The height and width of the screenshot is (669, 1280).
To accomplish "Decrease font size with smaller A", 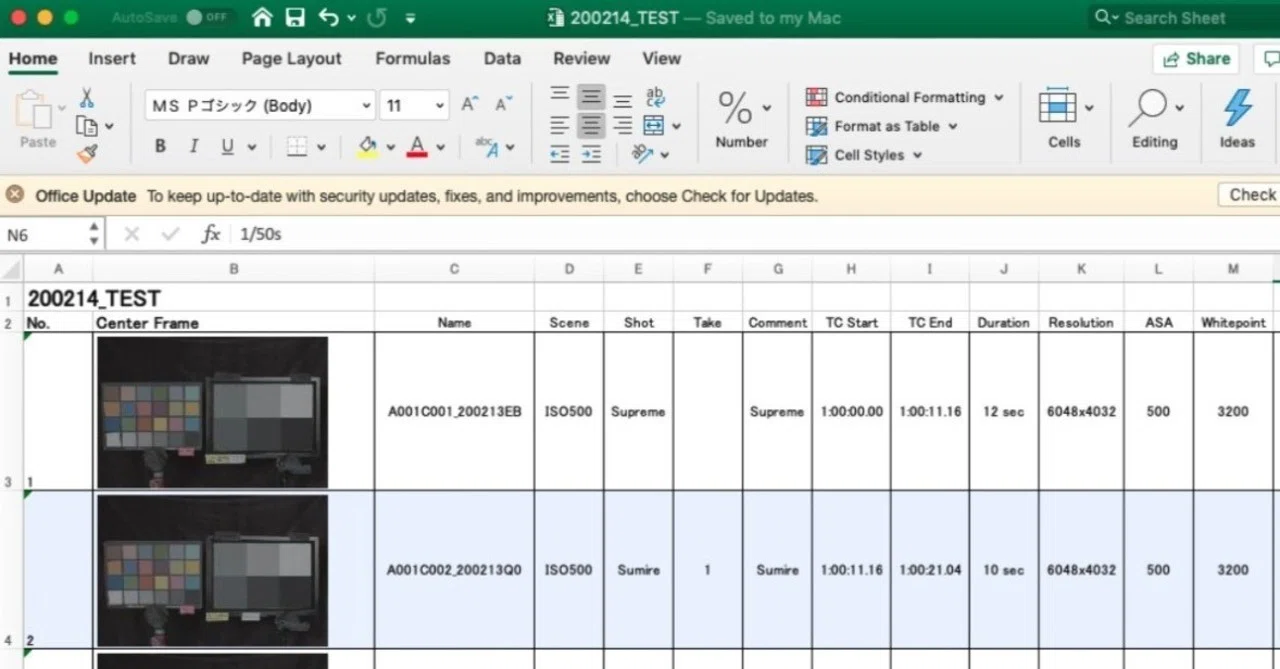I will click(503, 104).
